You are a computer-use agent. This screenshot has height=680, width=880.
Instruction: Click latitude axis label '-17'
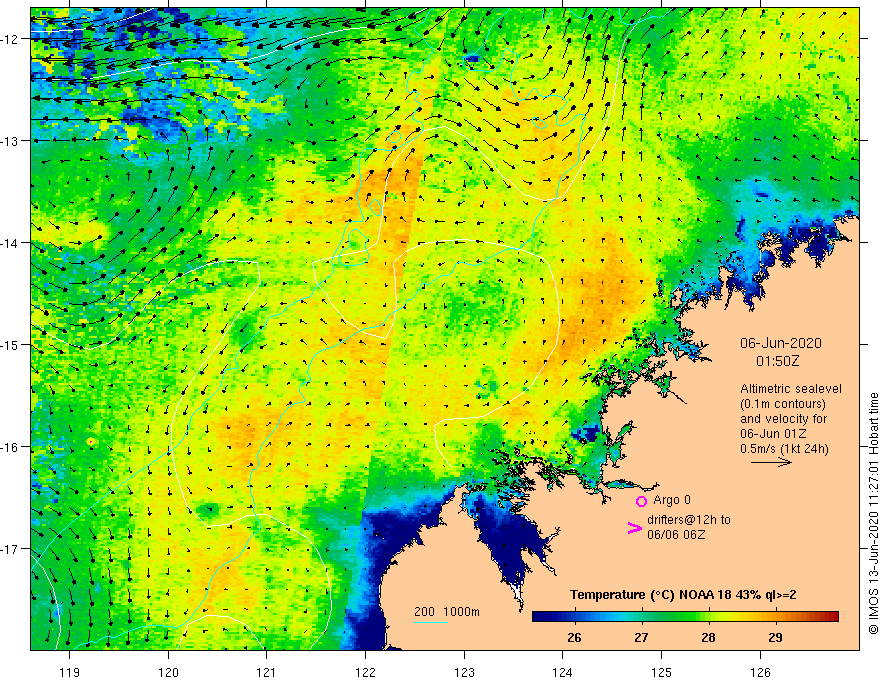tap(10, 549)
